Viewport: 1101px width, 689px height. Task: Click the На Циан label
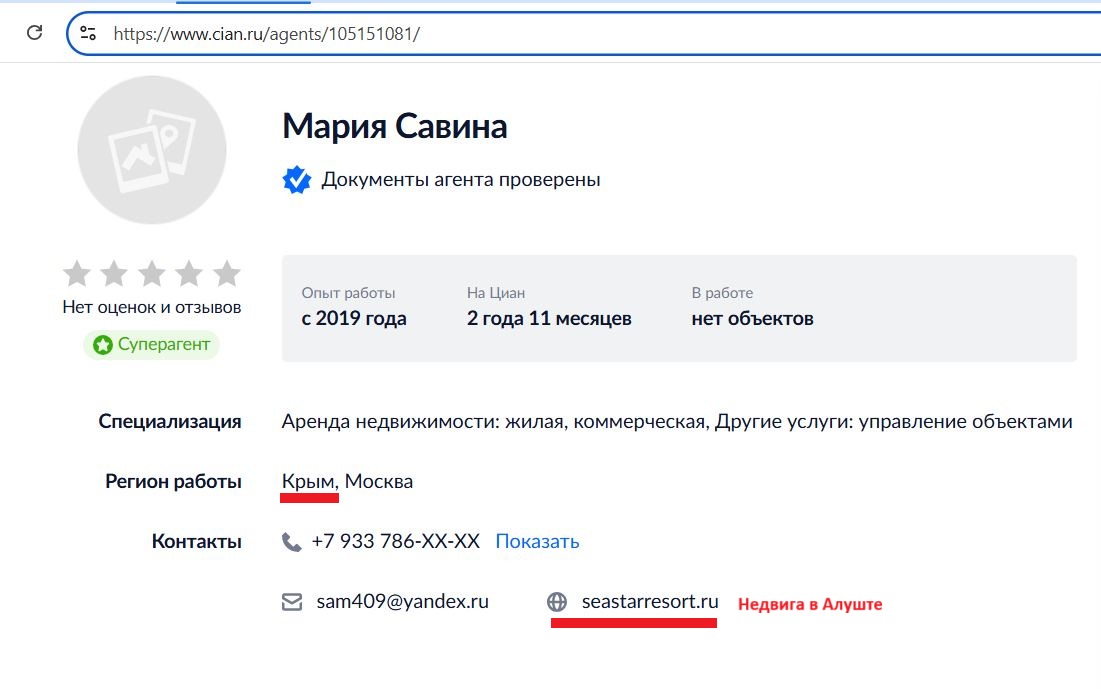(496, 293)
